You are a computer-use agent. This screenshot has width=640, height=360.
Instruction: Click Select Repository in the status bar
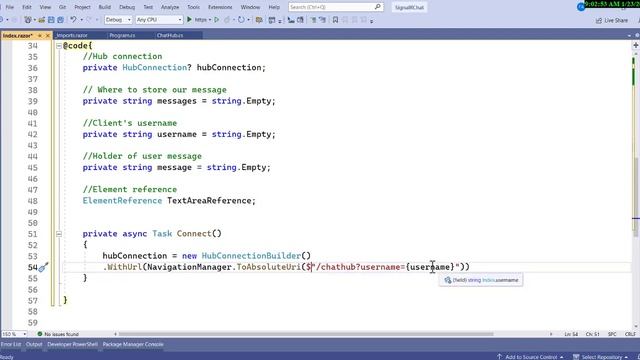[600, 357]
